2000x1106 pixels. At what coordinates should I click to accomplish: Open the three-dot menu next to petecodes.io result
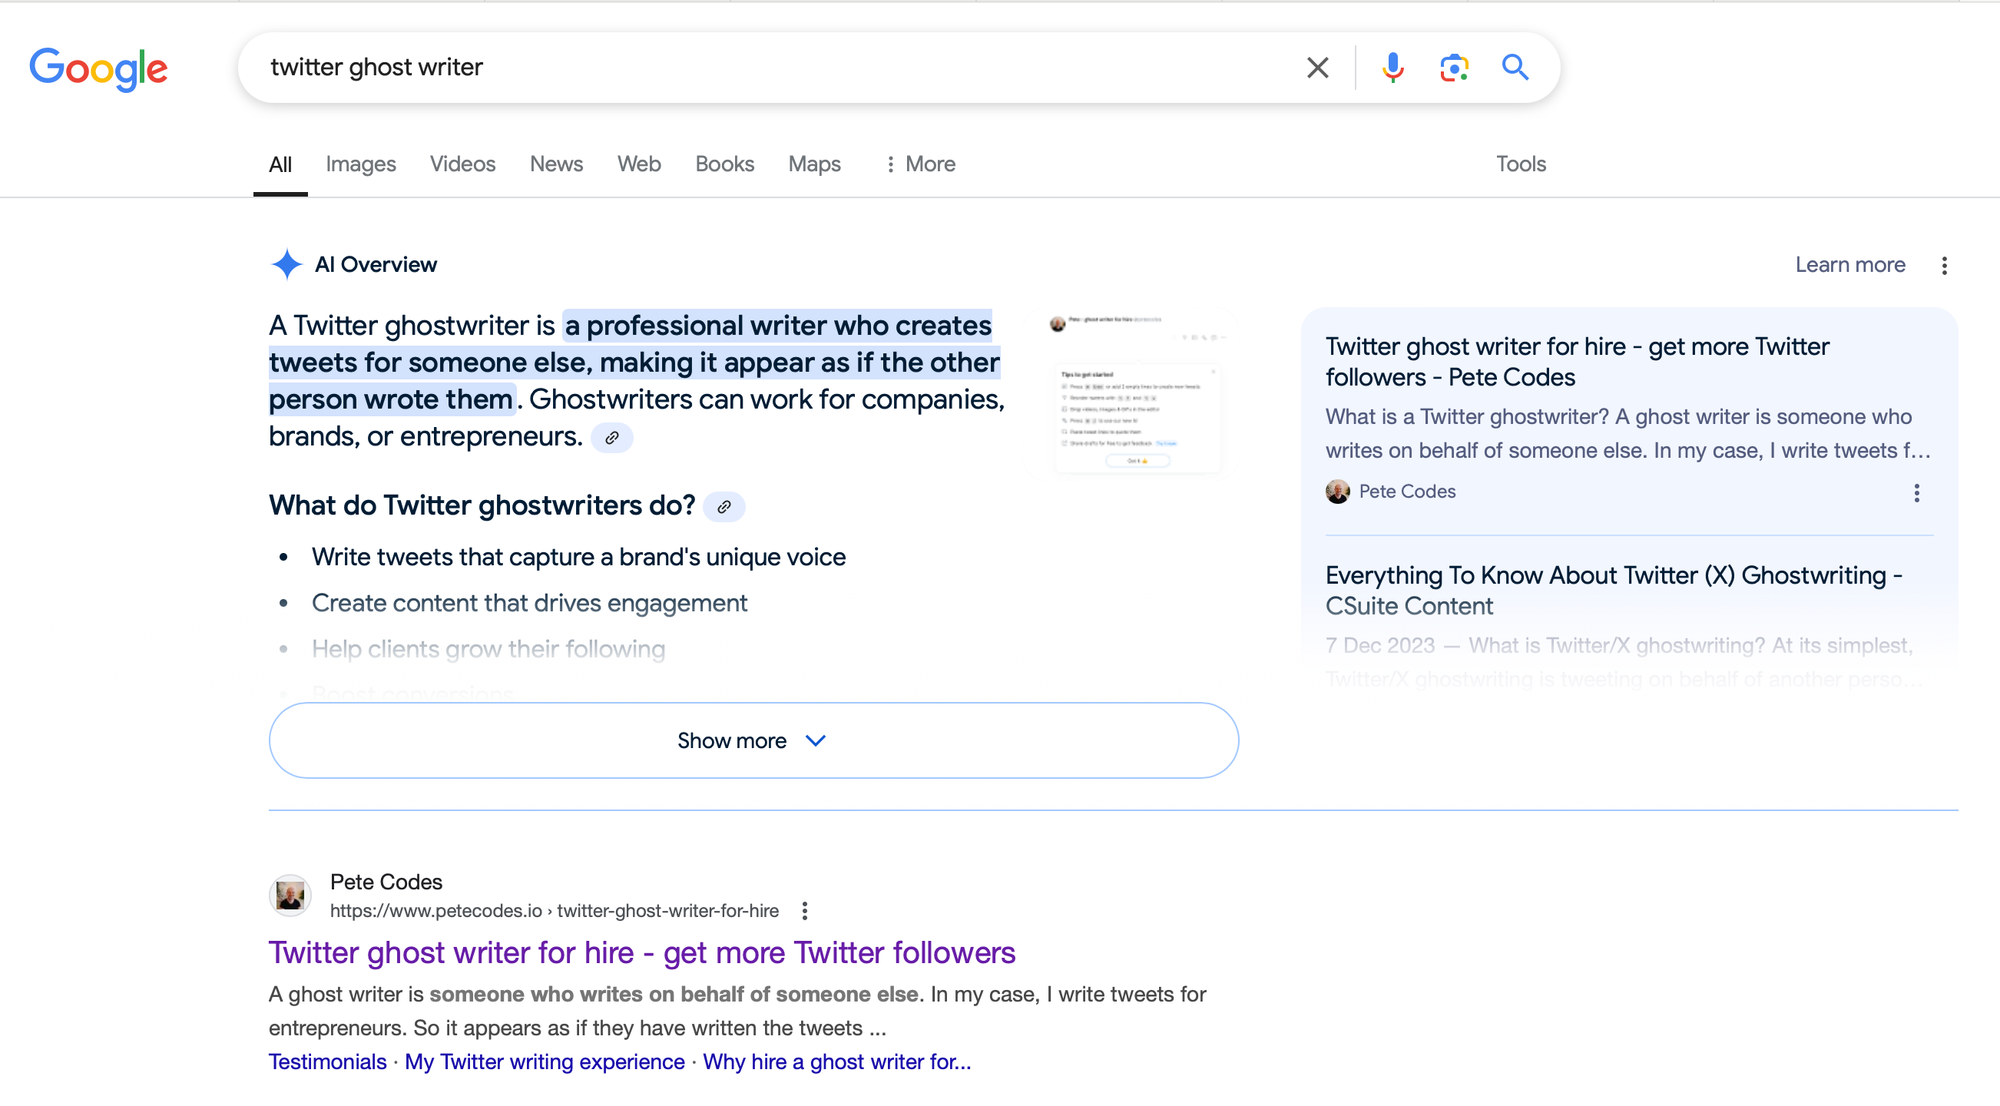point(805,911)
